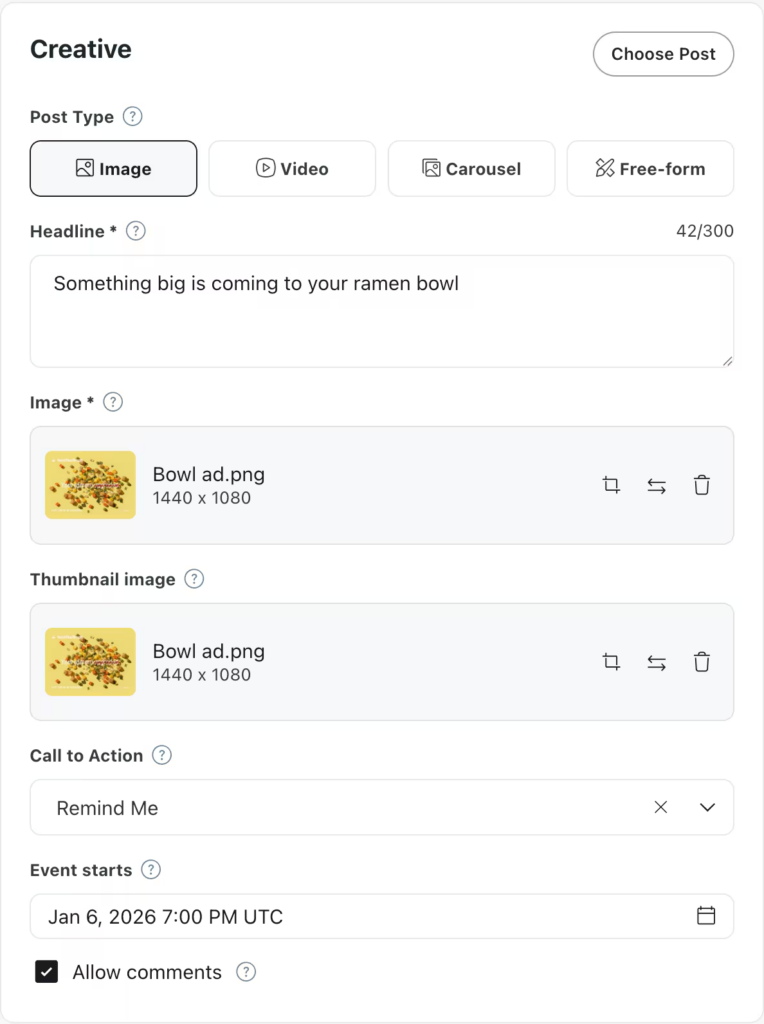Crop the main Bowl ad.png image

pos(611,486)
